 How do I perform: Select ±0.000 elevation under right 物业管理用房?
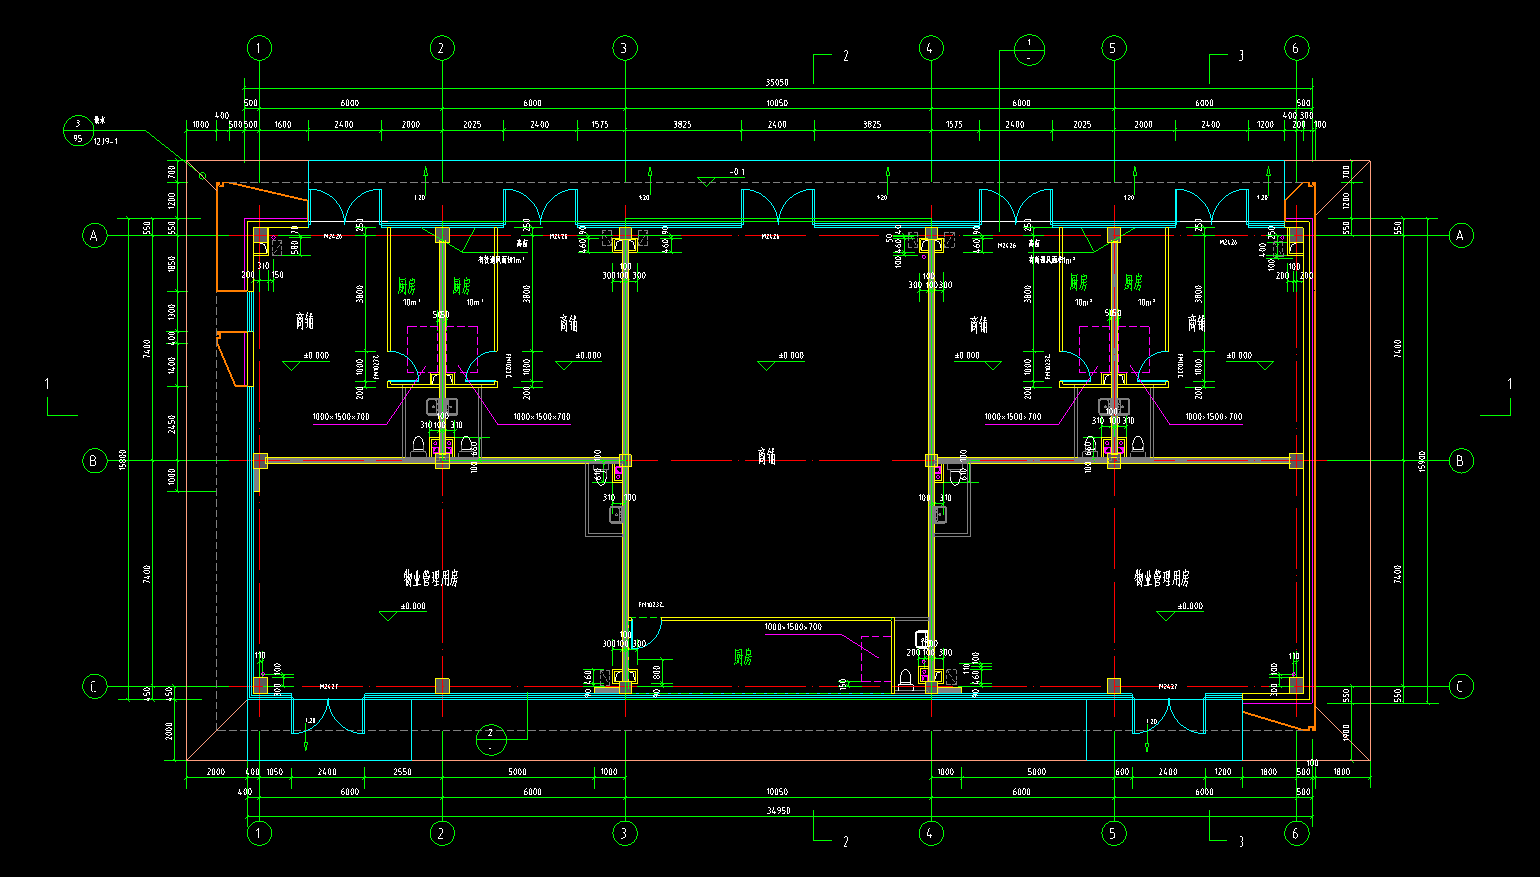point(1190,606)
